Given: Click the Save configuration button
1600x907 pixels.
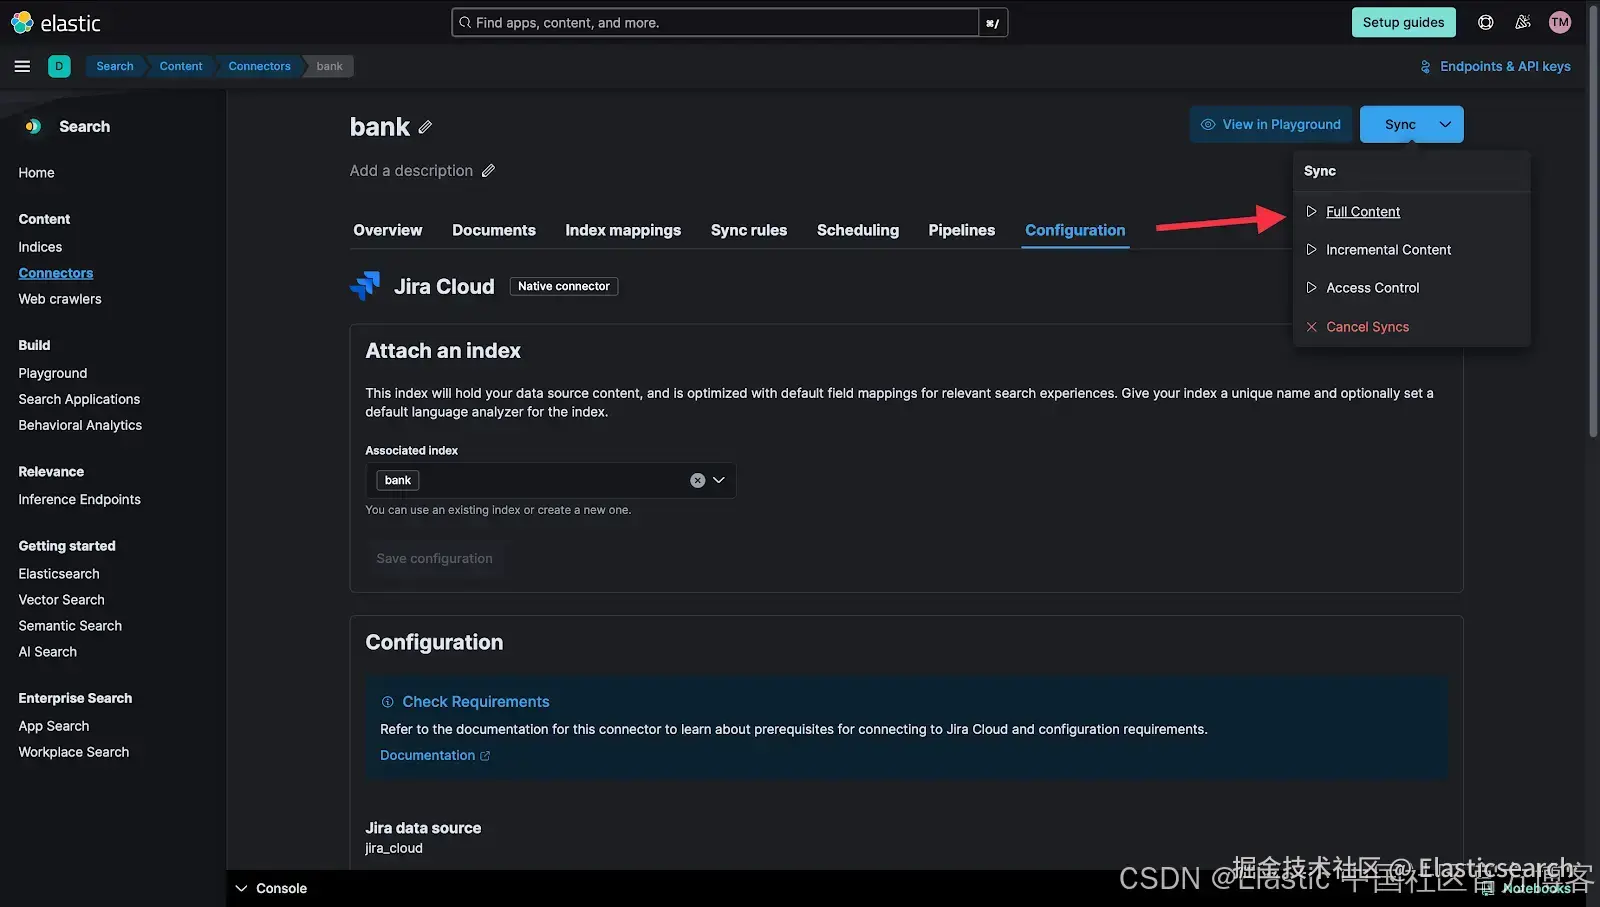Looking at the screenshot, I should click(434, 559).
